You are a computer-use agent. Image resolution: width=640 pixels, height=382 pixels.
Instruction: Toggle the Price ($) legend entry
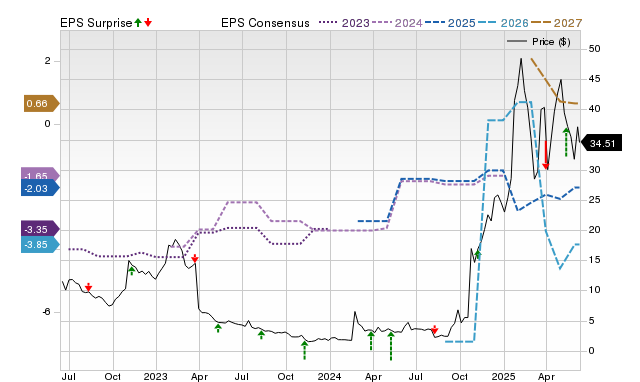pos(539,42)
